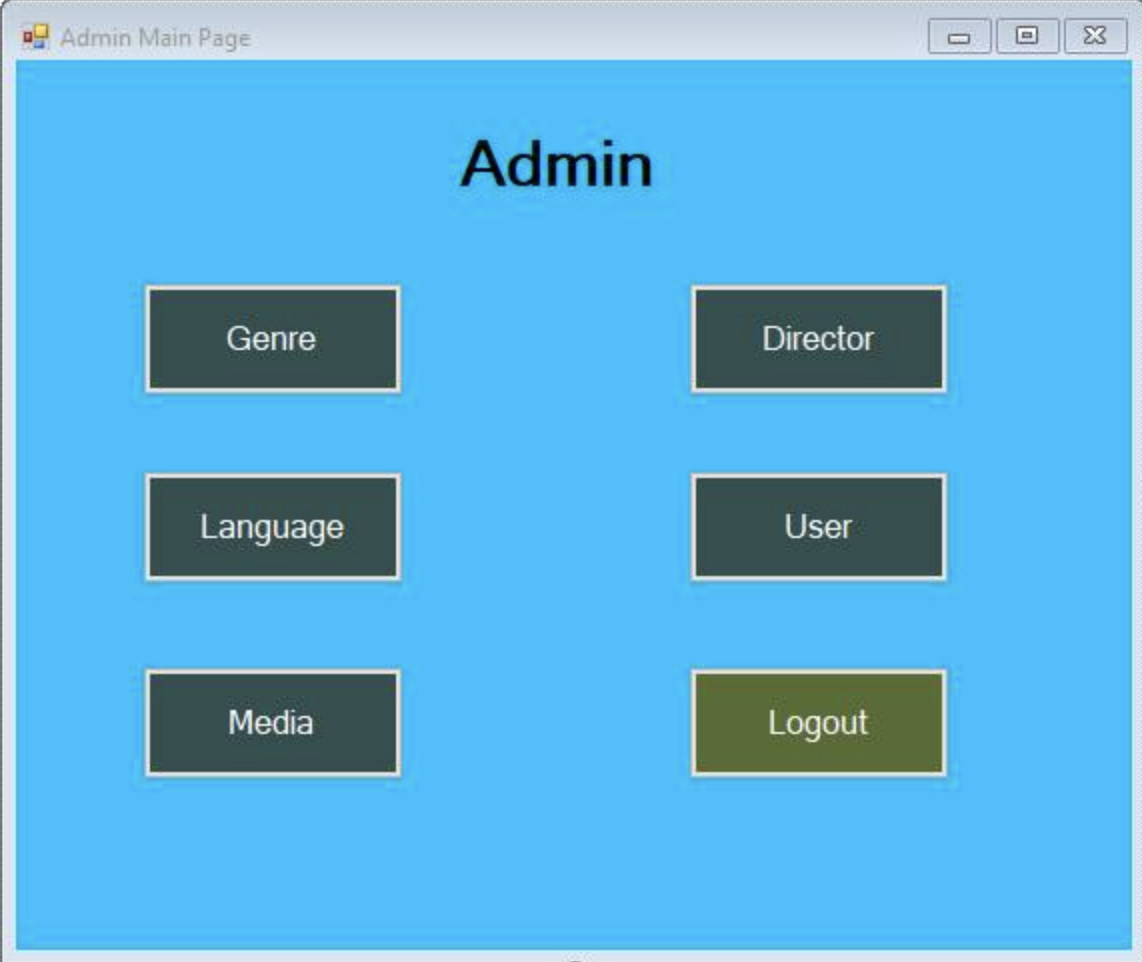Click the Director button
This screenshot has width=1142, height=962.
(818, 339)
